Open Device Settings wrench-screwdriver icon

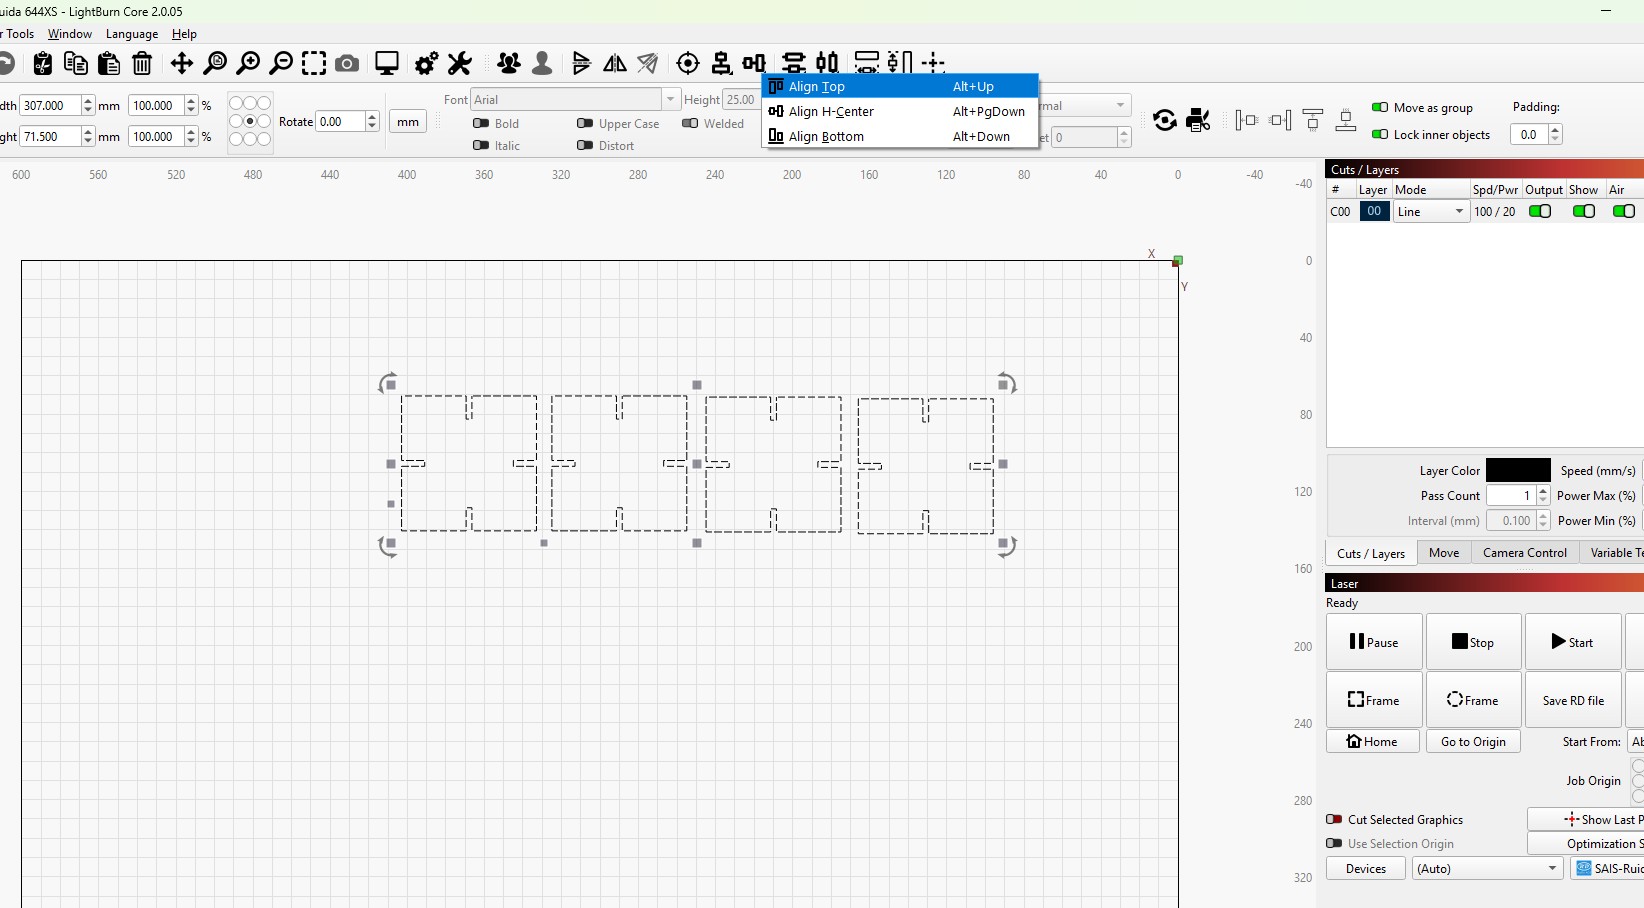[x=460, y=64]
